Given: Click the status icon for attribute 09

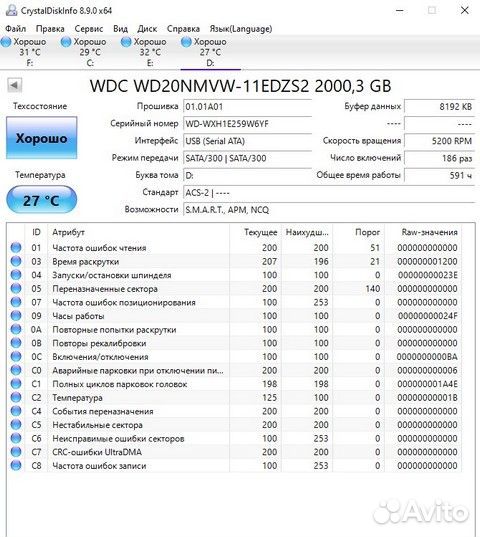Looking at the screenshot, I should coord(16,315).
